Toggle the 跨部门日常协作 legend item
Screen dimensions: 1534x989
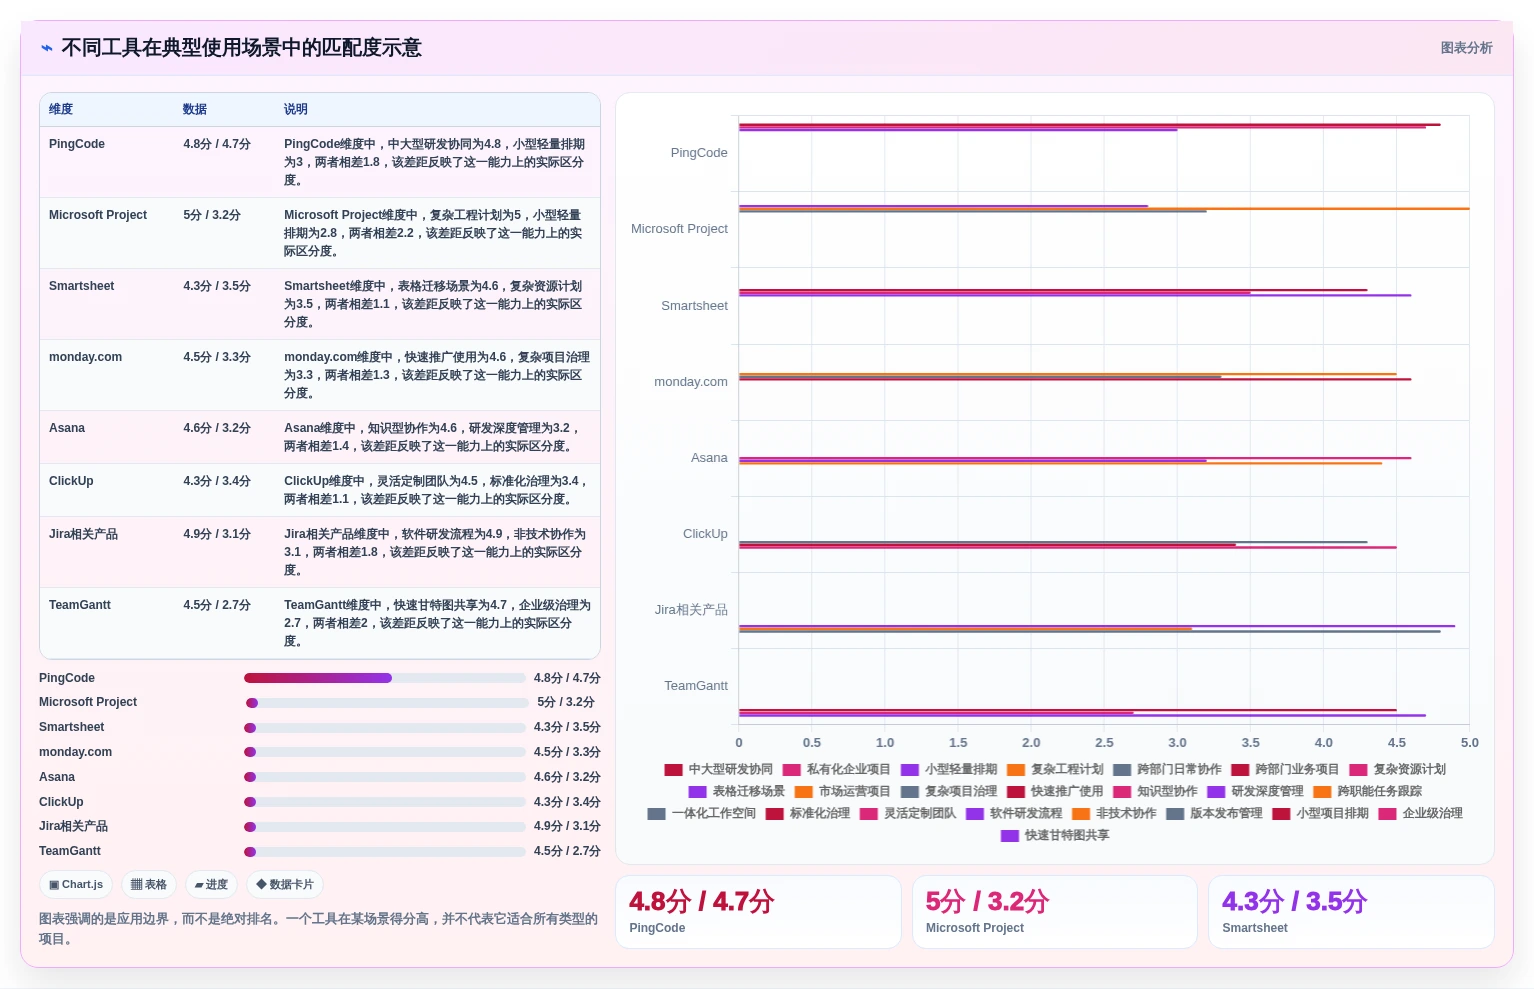click(x=1167, y=770)
